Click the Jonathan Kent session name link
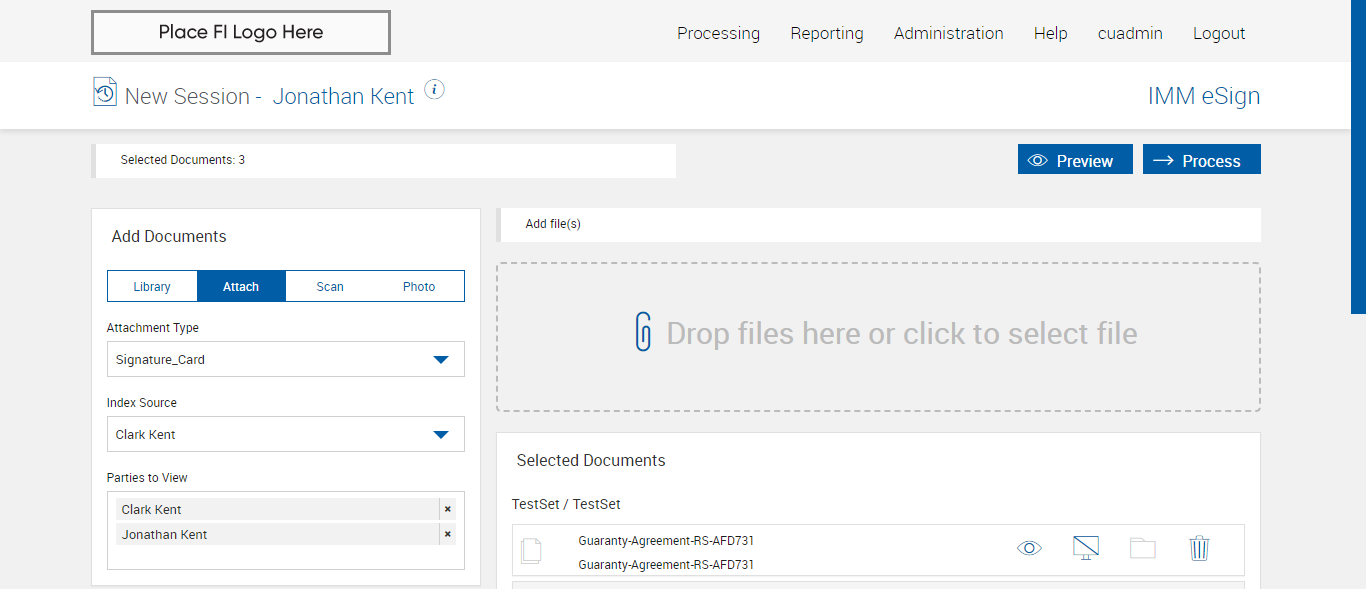Image resolution: width=1366 pixels, height=589 pixels. 343,96
